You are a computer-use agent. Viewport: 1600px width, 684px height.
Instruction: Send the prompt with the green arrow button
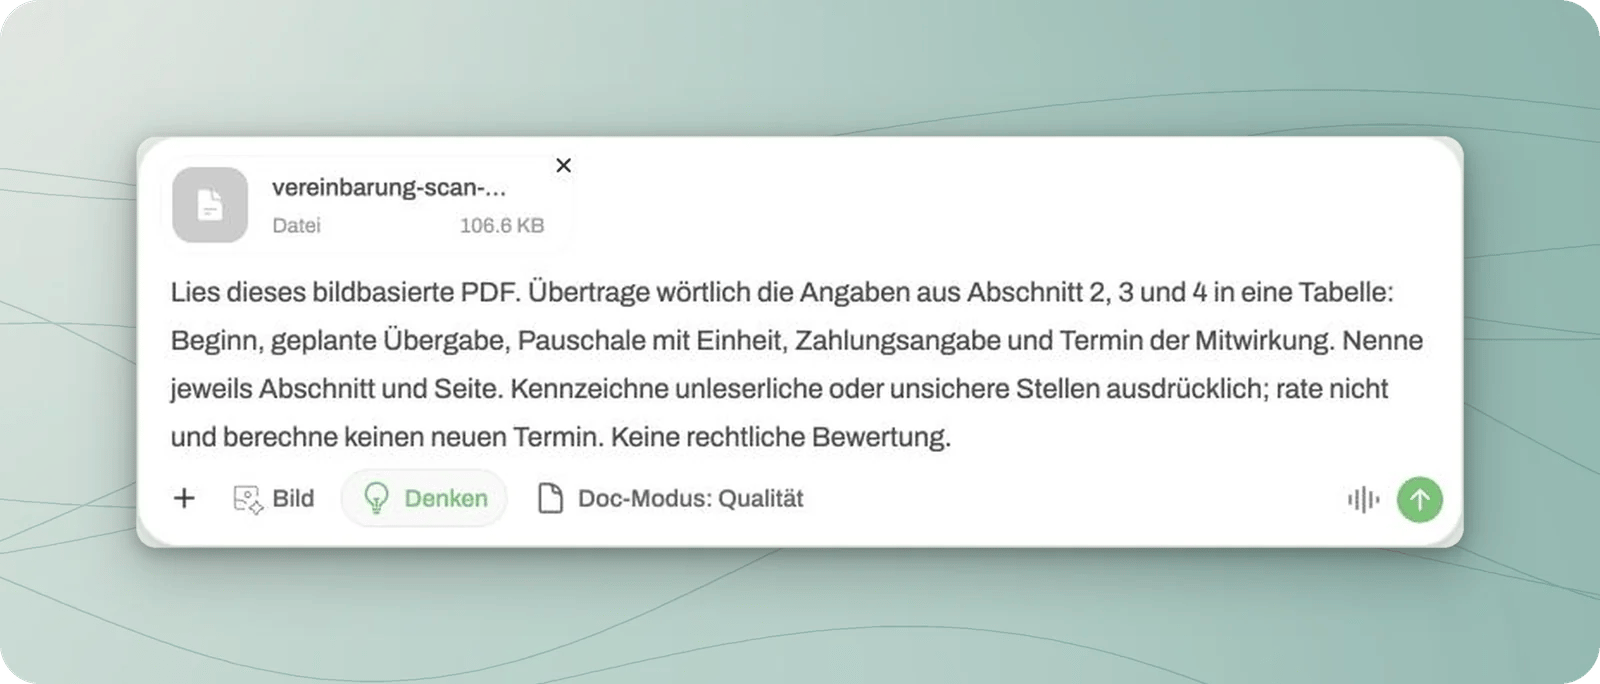tap(1420, 499)
